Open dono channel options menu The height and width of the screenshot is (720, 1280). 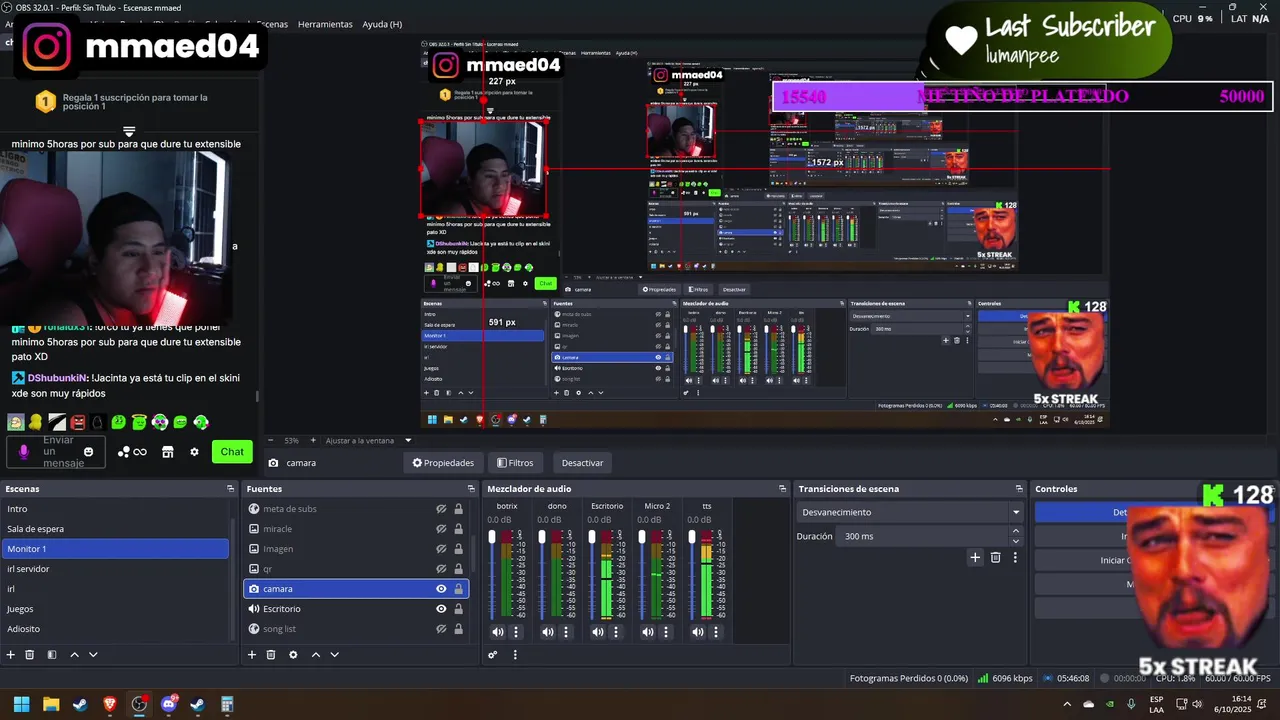point(566,632)
